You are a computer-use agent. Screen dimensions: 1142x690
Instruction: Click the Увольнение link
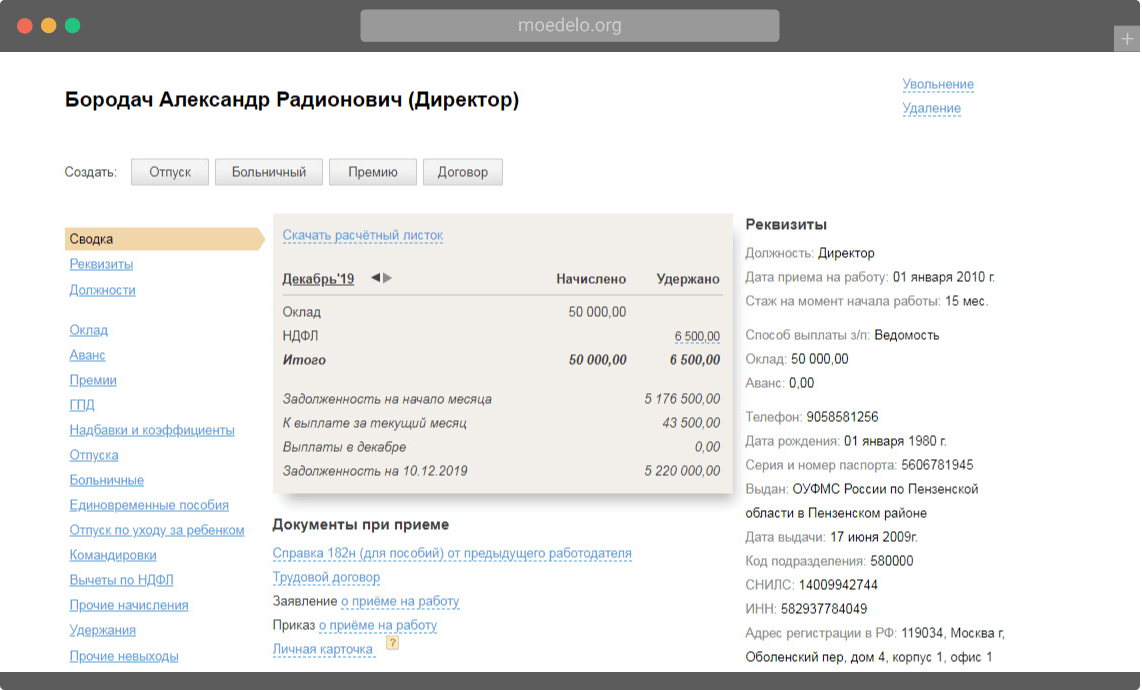937,85
